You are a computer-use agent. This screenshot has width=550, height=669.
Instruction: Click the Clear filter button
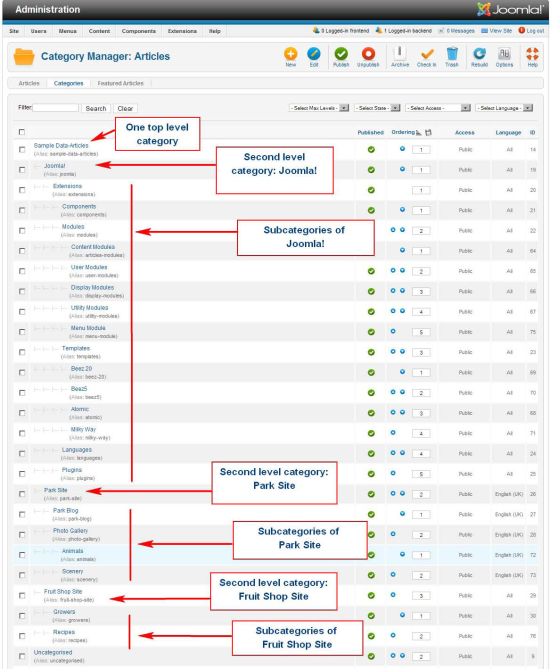[x=125, y=108]
